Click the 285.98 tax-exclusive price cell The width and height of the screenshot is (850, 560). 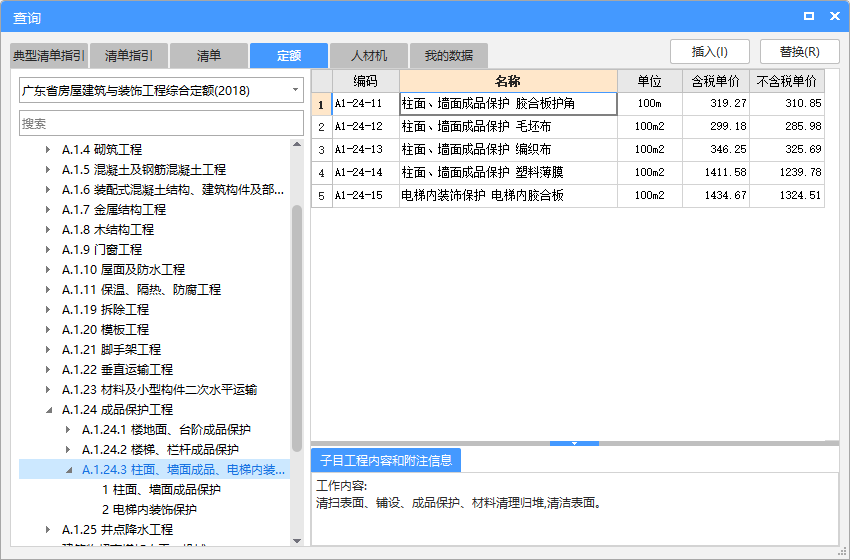click(x=787, y=127)
